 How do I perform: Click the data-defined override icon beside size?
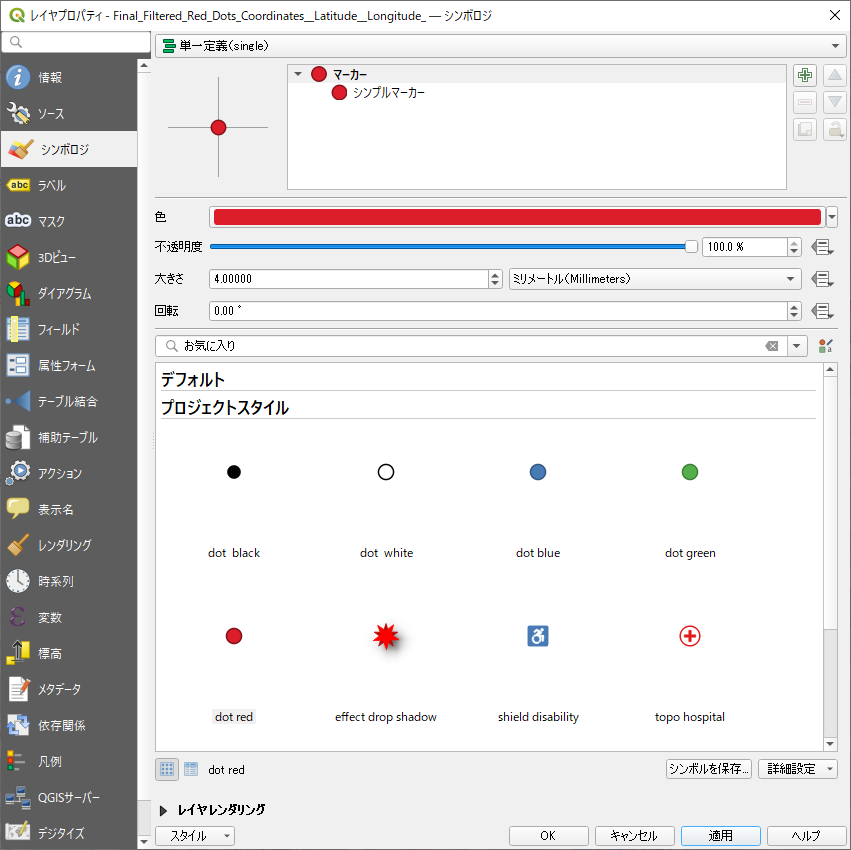(823, 279)
